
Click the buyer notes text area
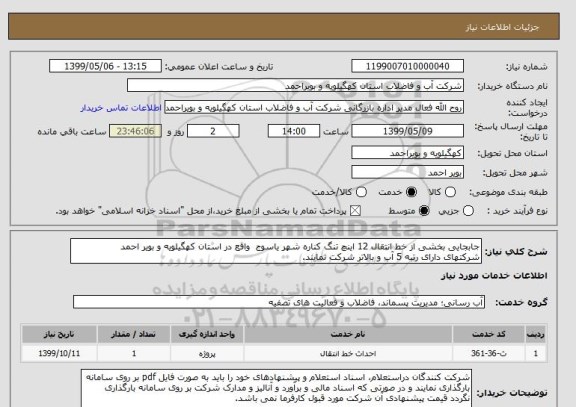[276, 389]
